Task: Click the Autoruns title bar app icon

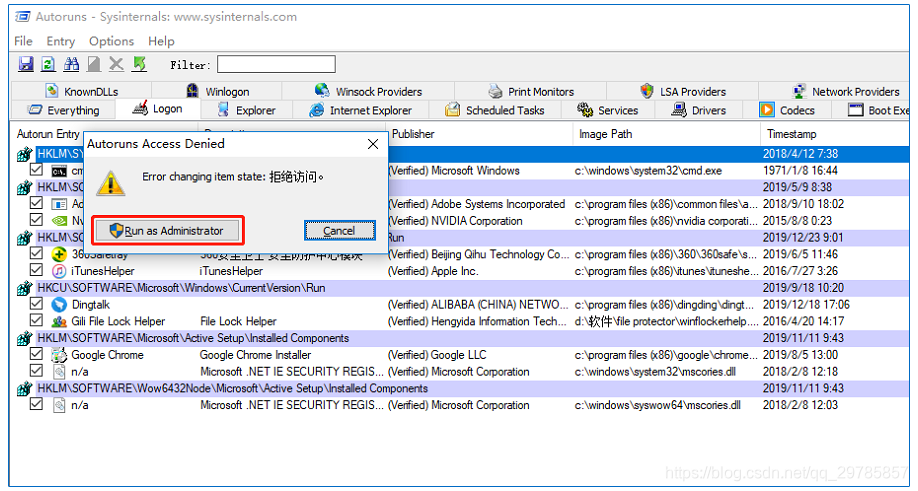Action: (x=23, y=16)
